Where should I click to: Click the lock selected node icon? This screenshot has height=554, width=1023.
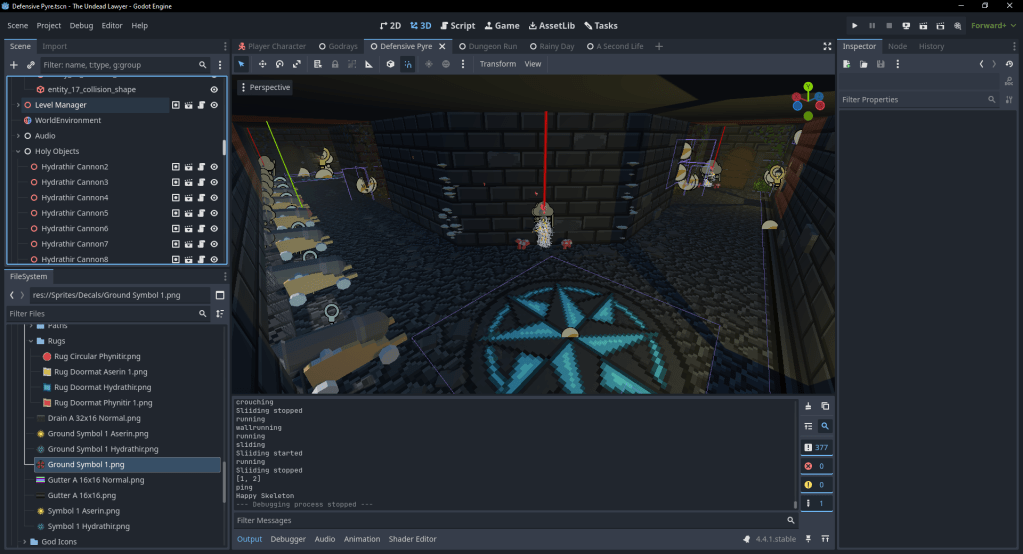point(334,64)
